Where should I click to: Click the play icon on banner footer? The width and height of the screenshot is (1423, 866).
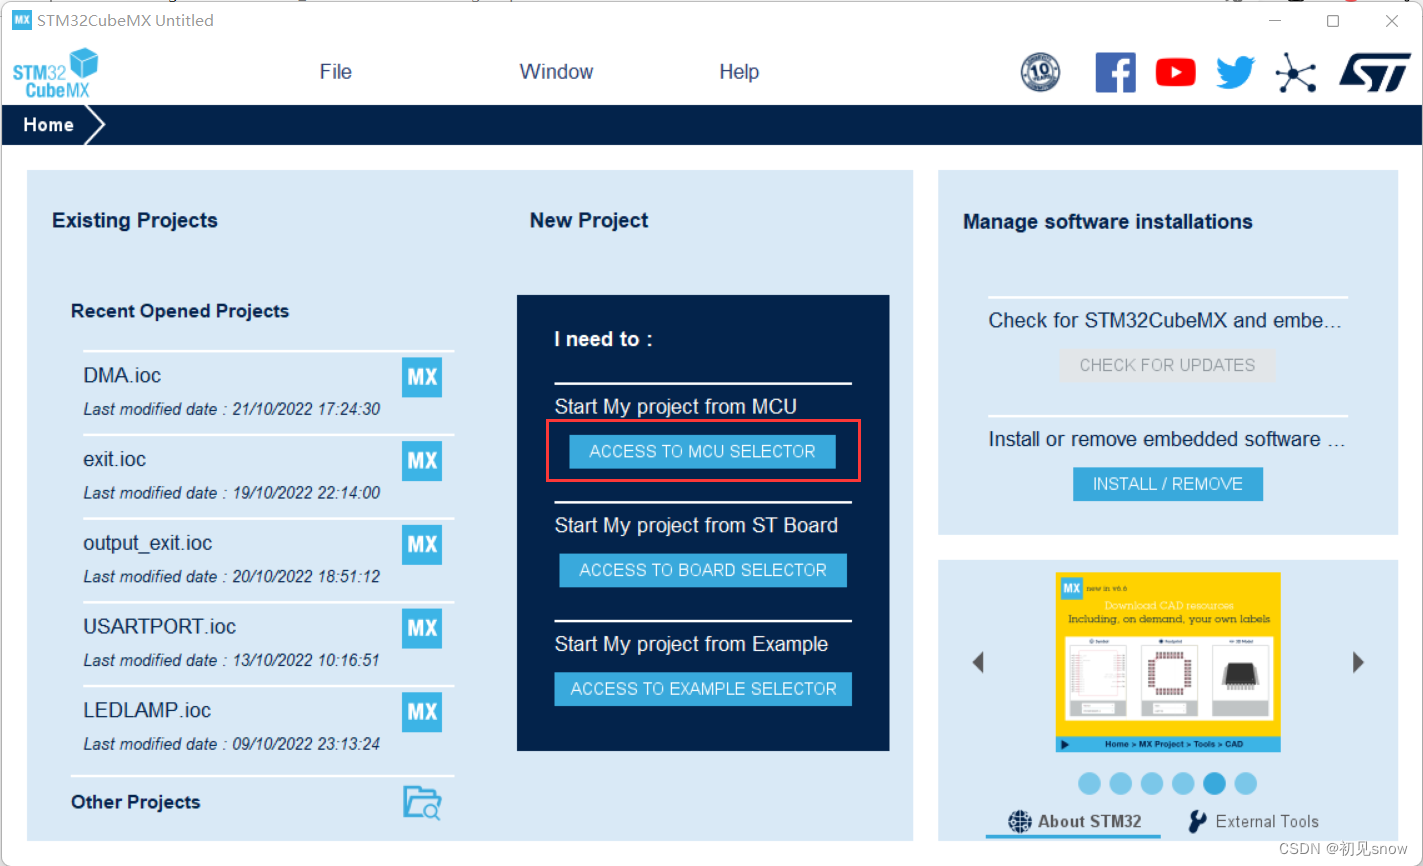[1065, 744]
